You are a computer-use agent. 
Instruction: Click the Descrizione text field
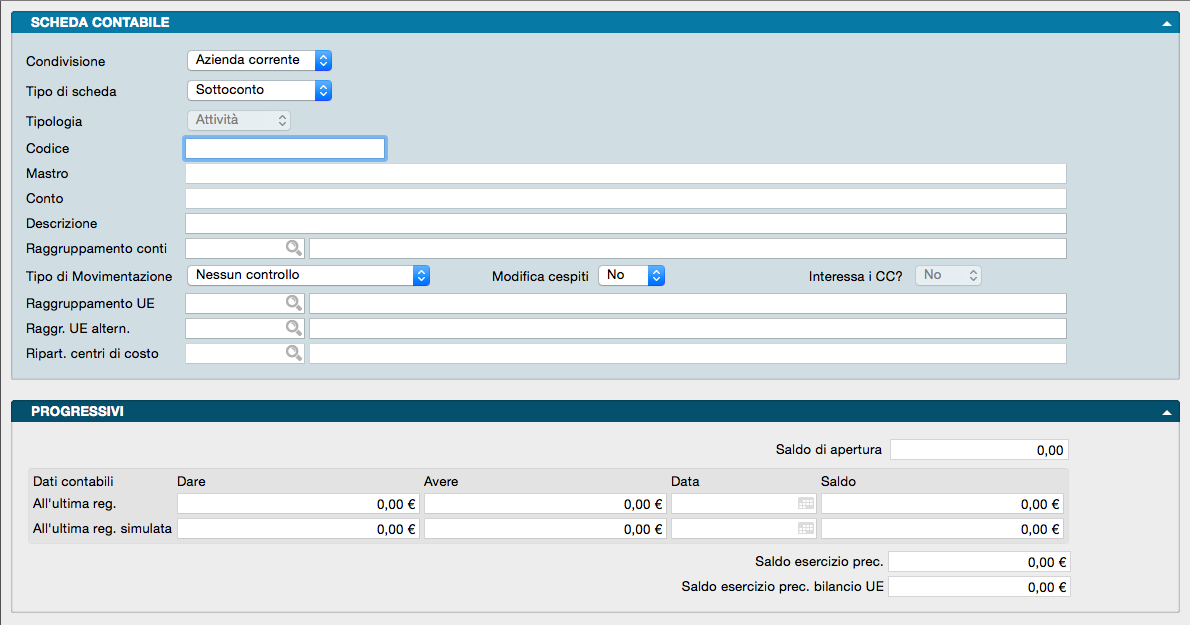625,224
